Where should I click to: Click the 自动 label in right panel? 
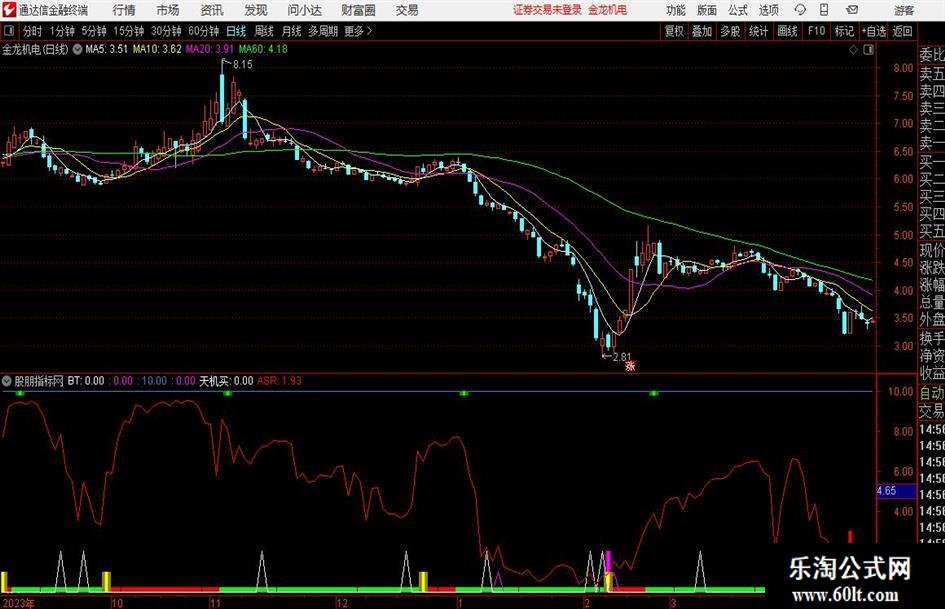click(931, 393)
